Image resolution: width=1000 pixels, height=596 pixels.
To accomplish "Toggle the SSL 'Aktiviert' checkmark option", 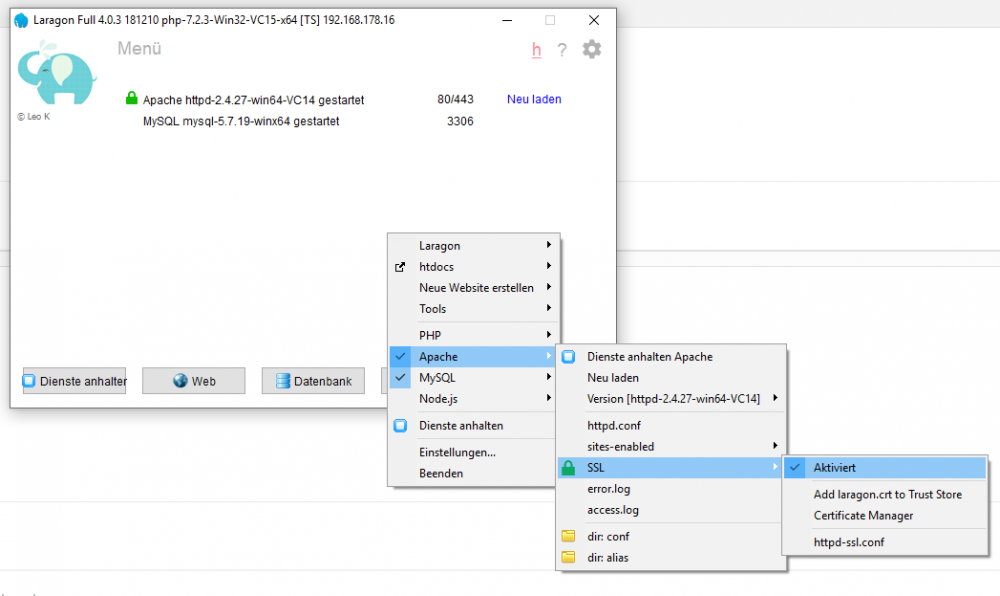I will click(x=834, y=468).
